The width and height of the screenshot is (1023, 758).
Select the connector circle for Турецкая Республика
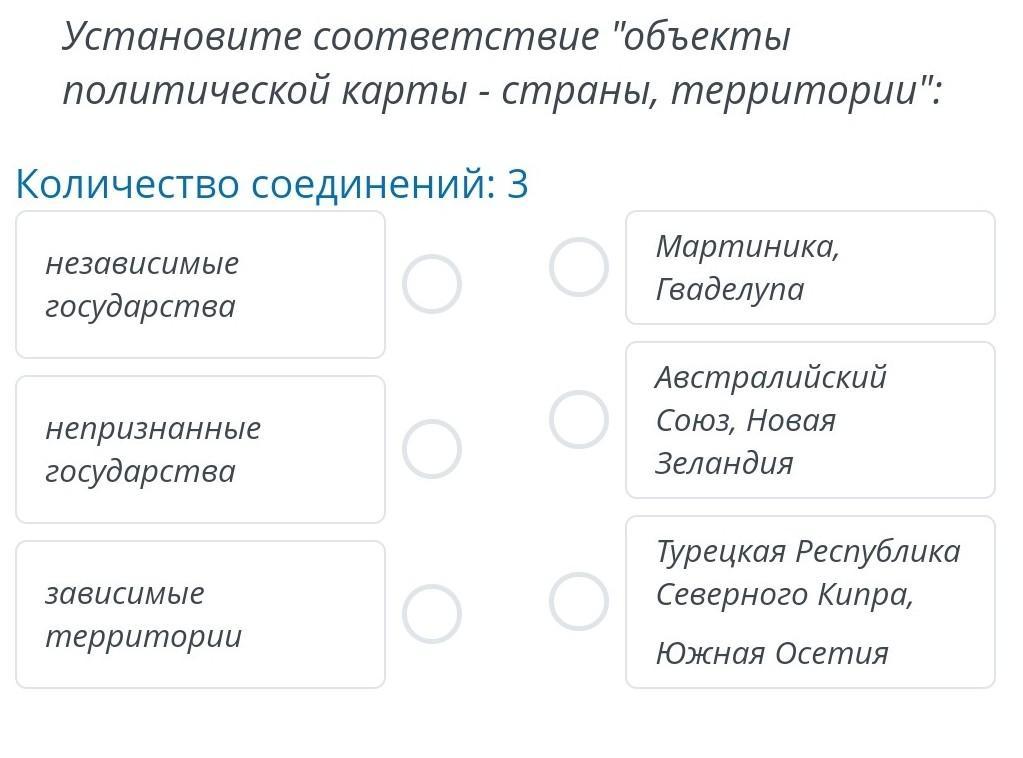(579, 601)
